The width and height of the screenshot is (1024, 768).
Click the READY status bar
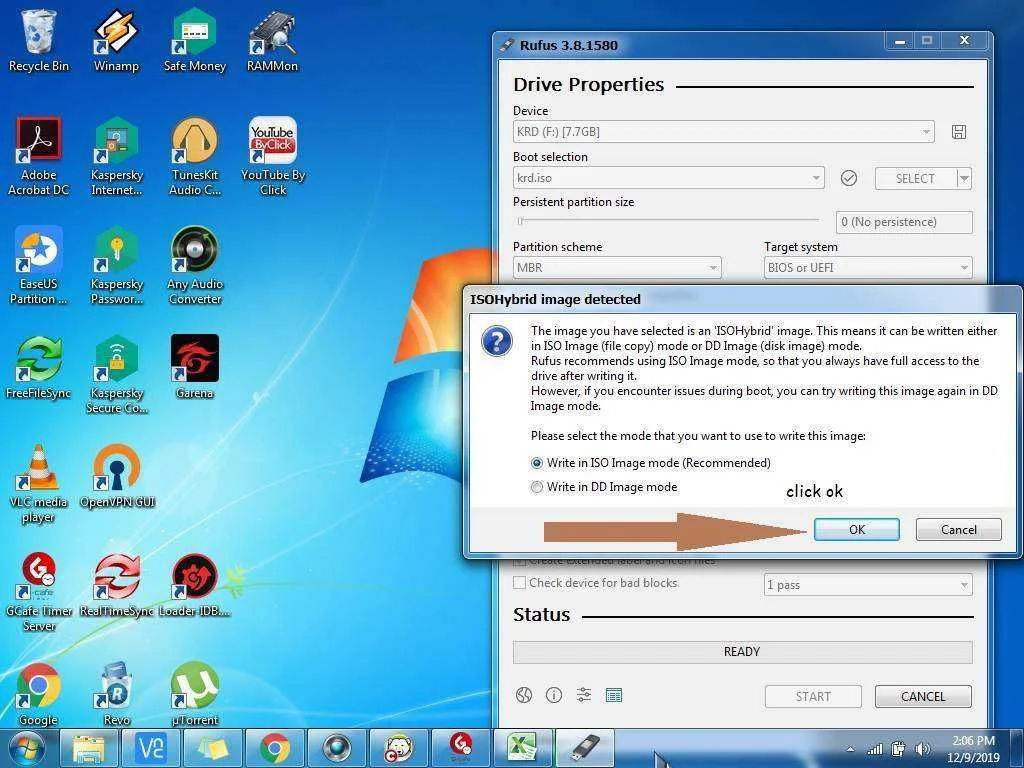(743, 652)
